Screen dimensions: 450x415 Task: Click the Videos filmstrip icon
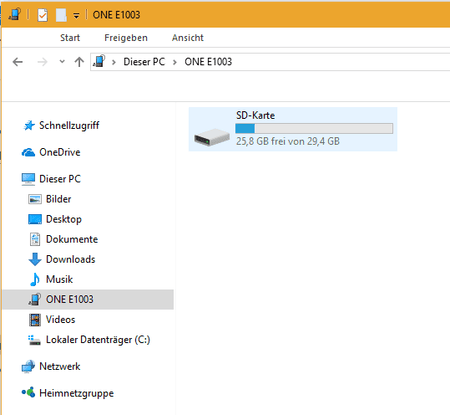(35, 320)
